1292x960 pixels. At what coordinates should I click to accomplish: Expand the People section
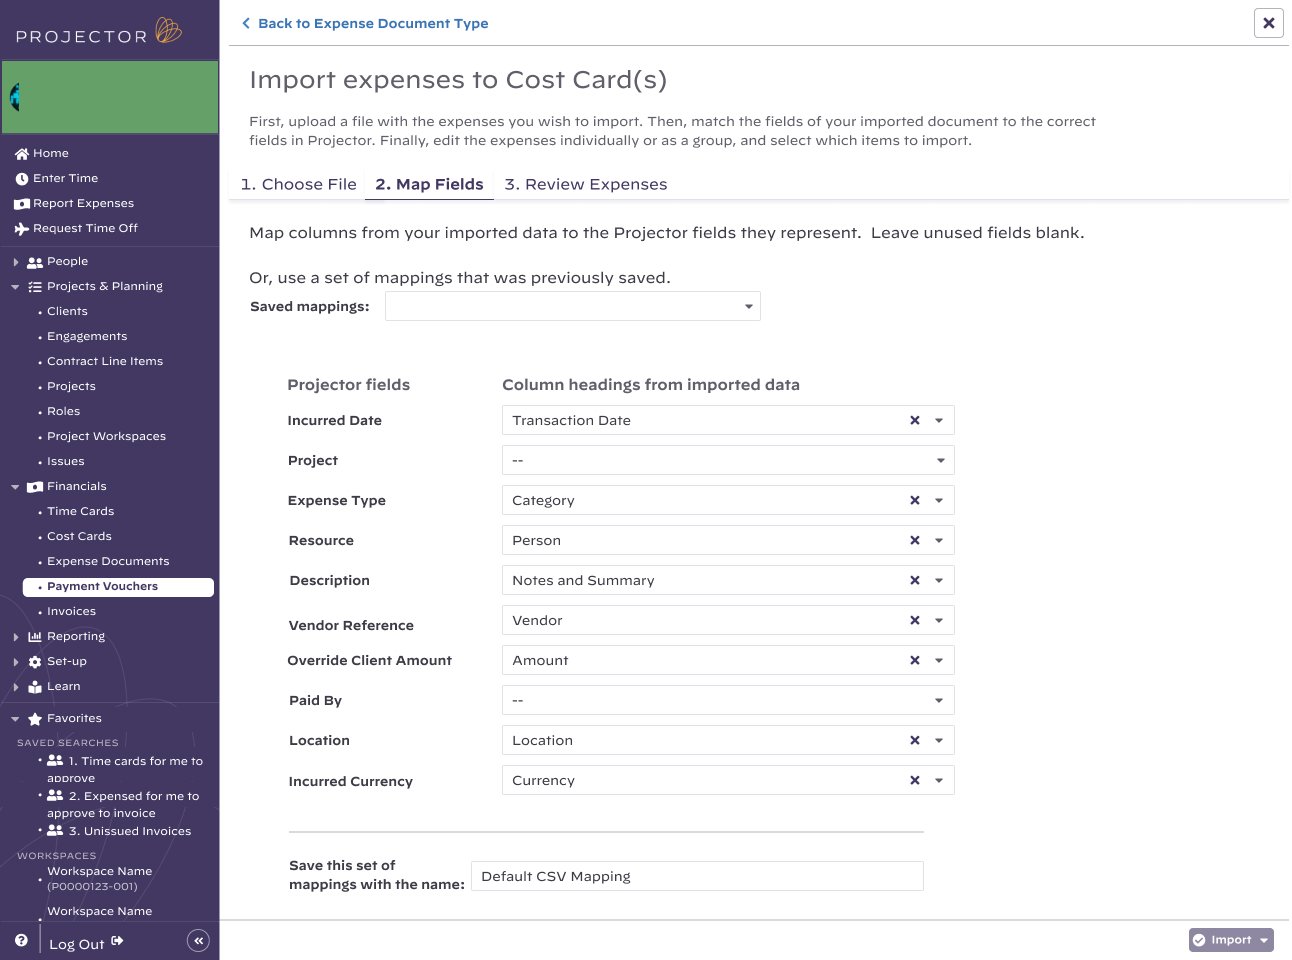click(x=15, y=261)
